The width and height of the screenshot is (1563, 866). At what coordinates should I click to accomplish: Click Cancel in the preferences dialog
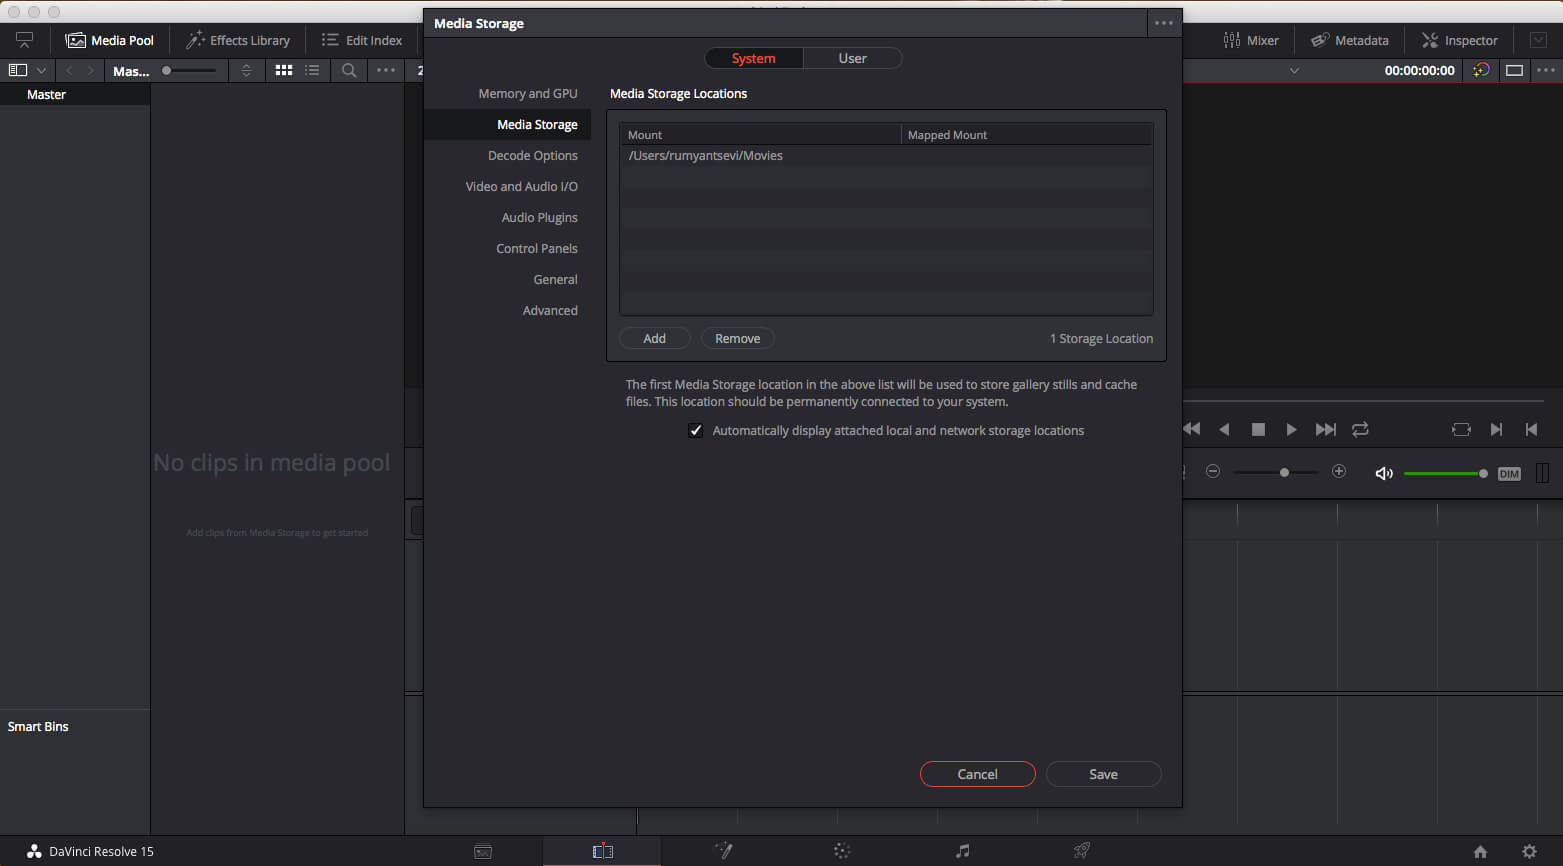click(977, 774)
